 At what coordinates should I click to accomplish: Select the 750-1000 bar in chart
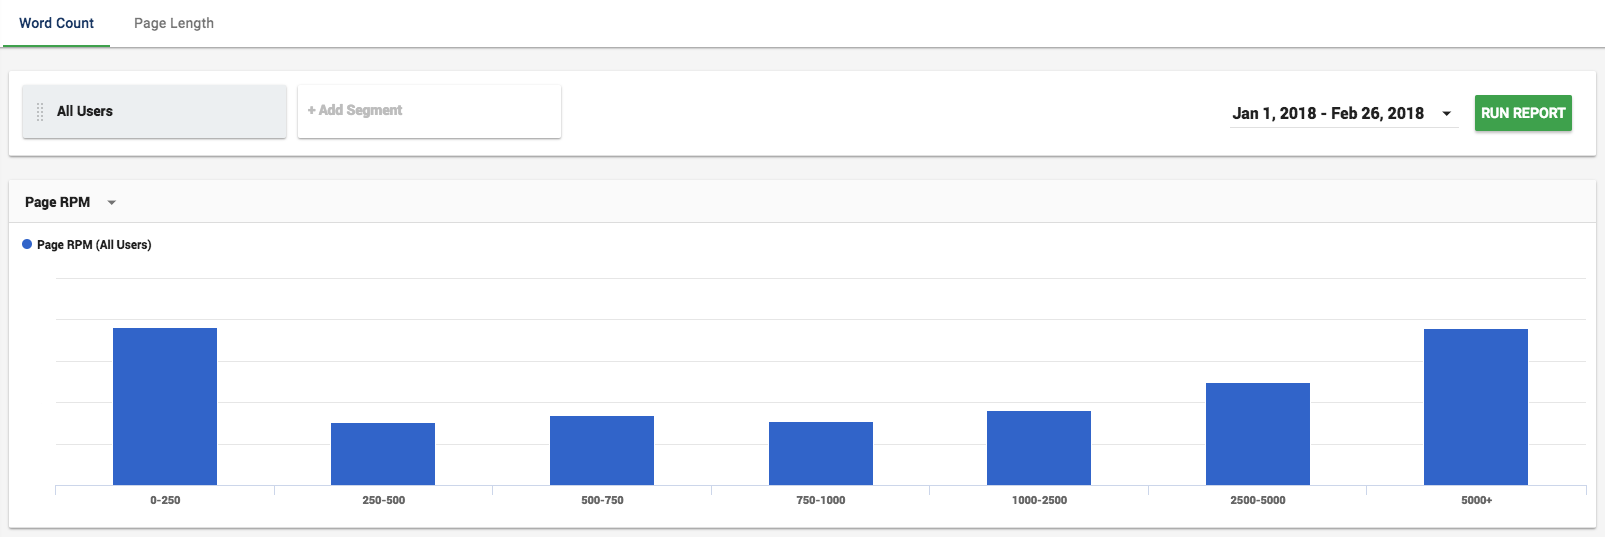[x=821, y=453]
